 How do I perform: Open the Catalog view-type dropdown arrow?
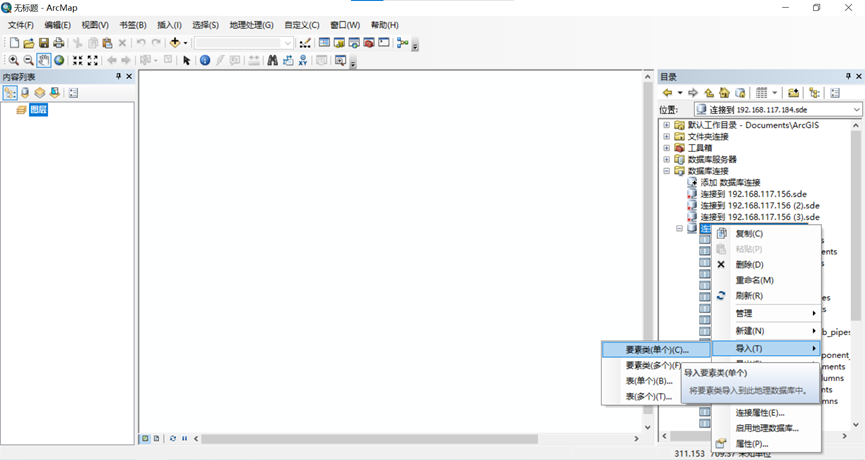pos(775,93)
